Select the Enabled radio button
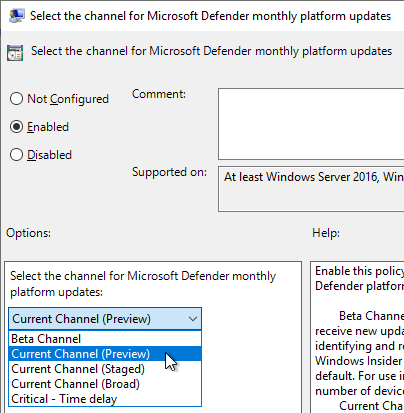This screenshot has width=404, height=413. pos(16,127)
